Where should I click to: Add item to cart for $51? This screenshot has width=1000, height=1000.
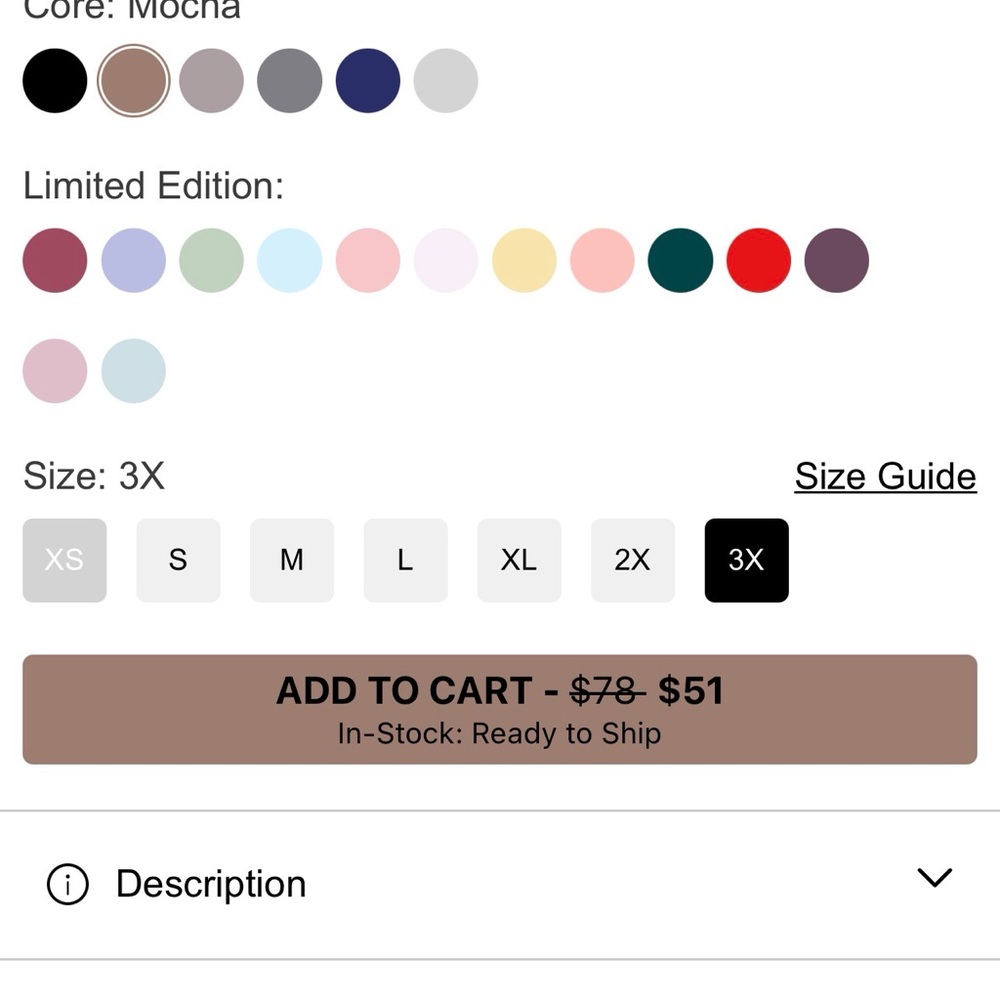click(500, 709)
